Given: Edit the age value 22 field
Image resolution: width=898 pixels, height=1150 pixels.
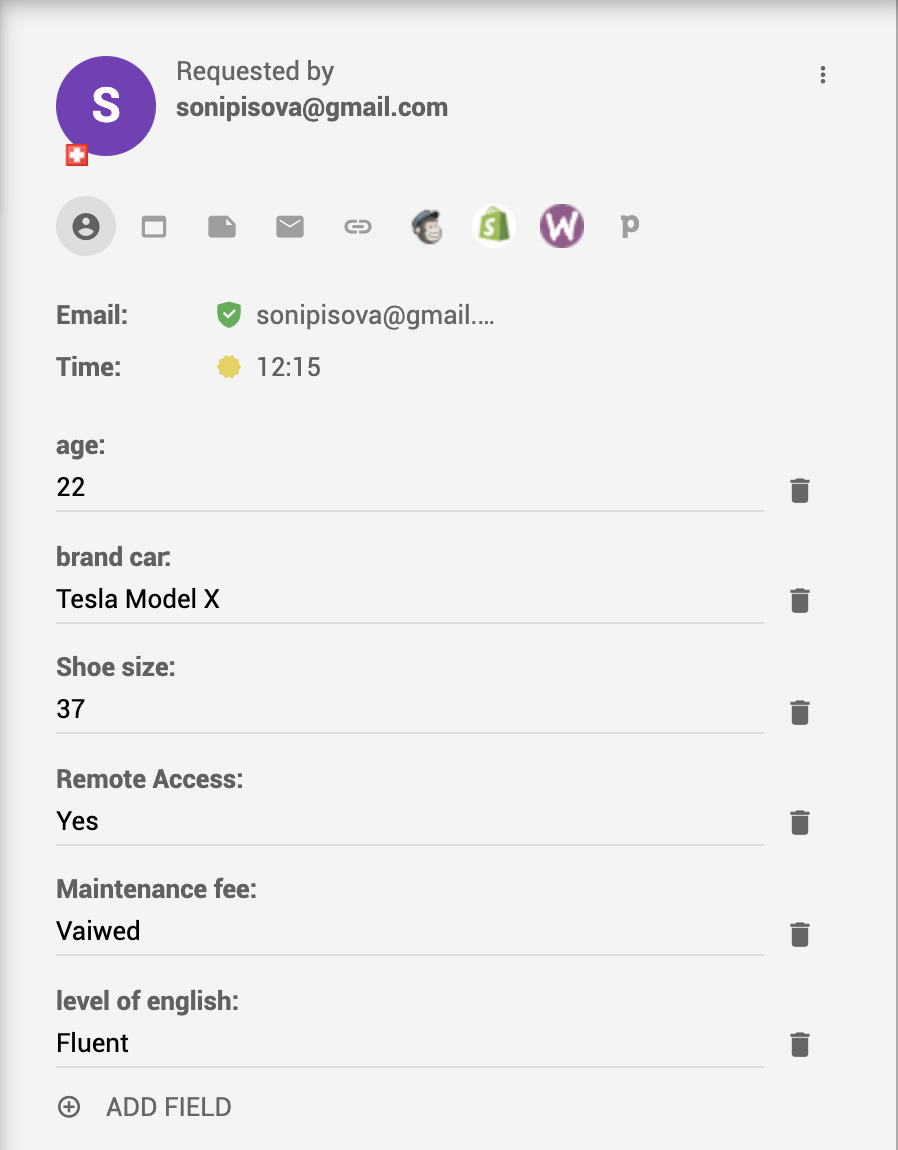Looking at the screenshot, I should 409,488.
